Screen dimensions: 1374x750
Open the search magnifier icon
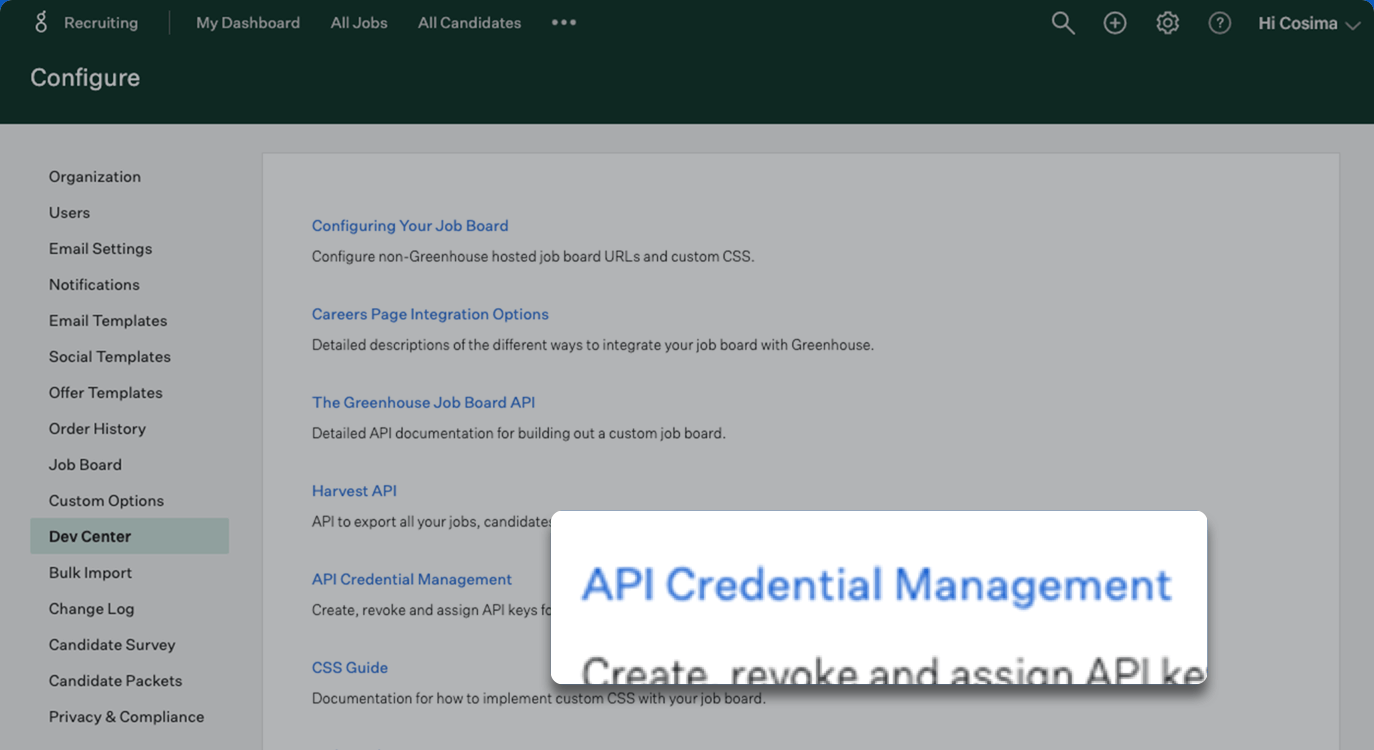tap(1063, 23)
